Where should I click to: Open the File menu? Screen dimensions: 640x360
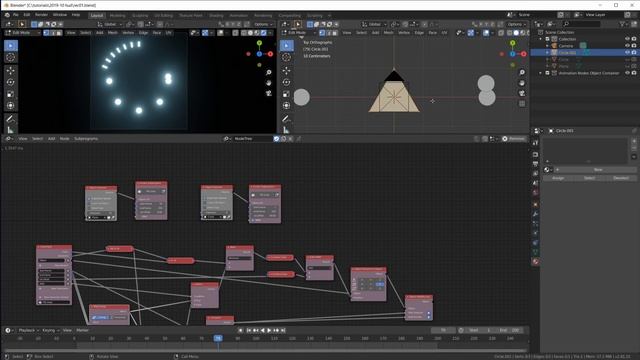[x=16, y=15]
